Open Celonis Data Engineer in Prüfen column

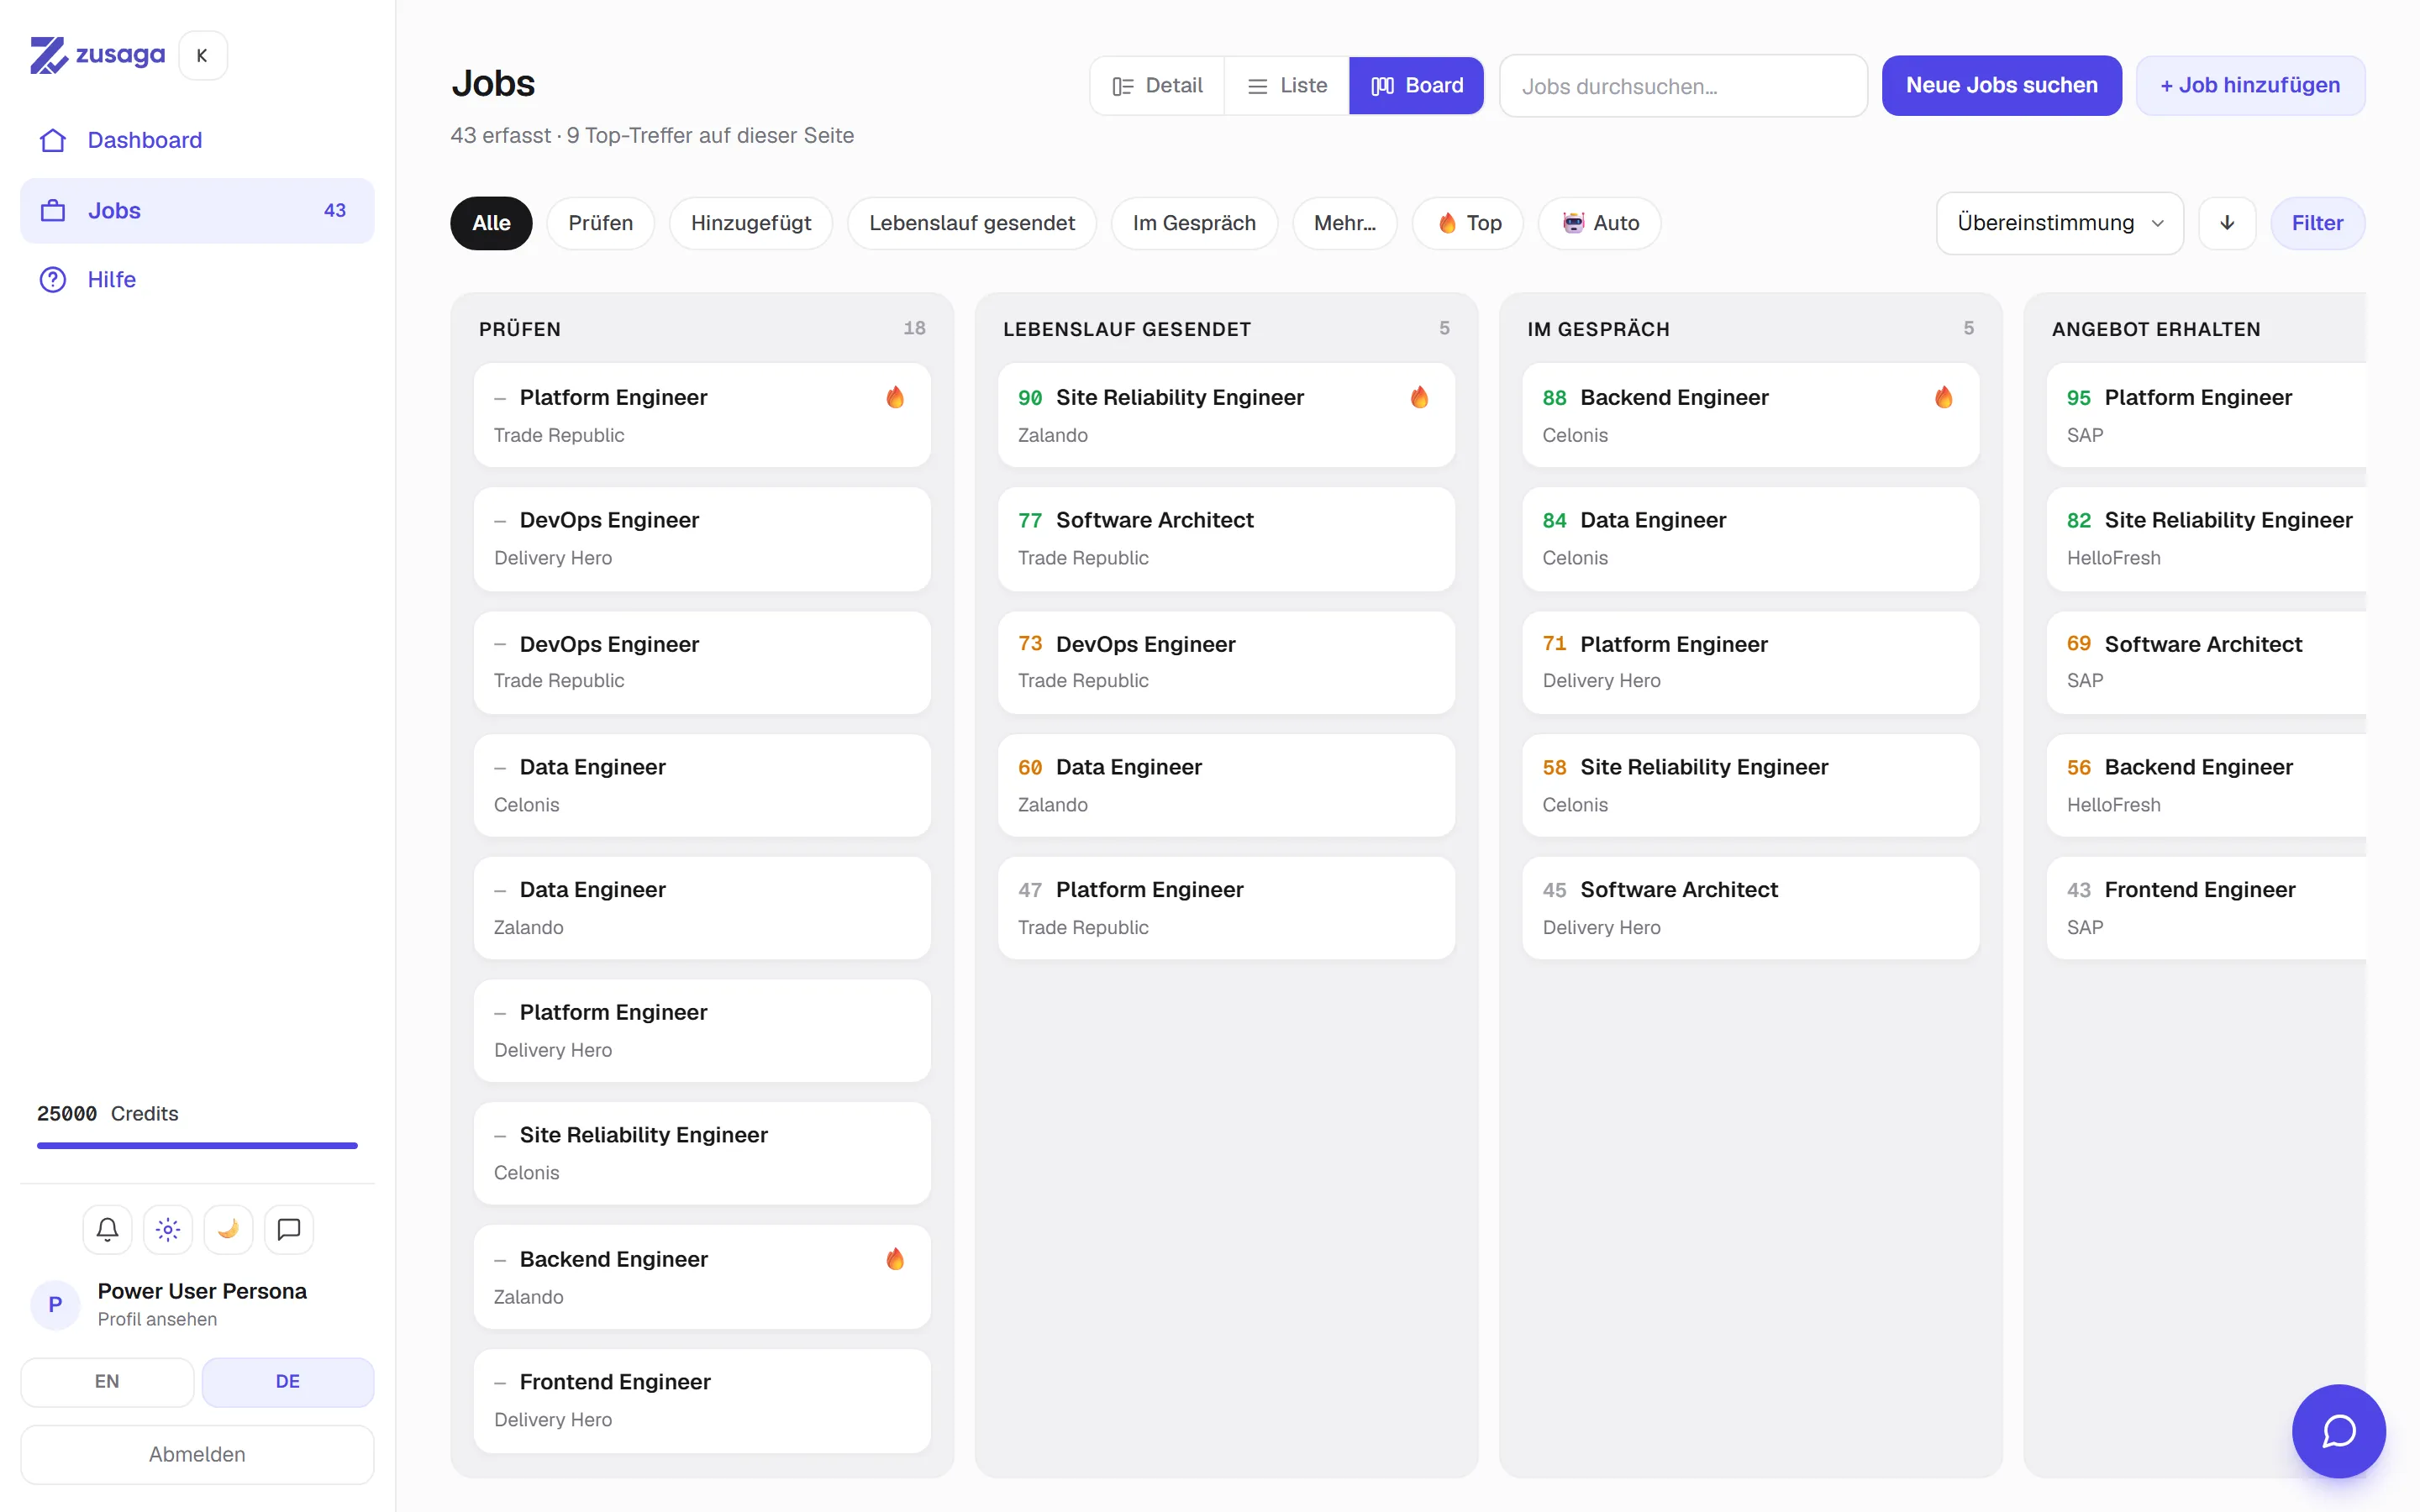pos(702,785)
